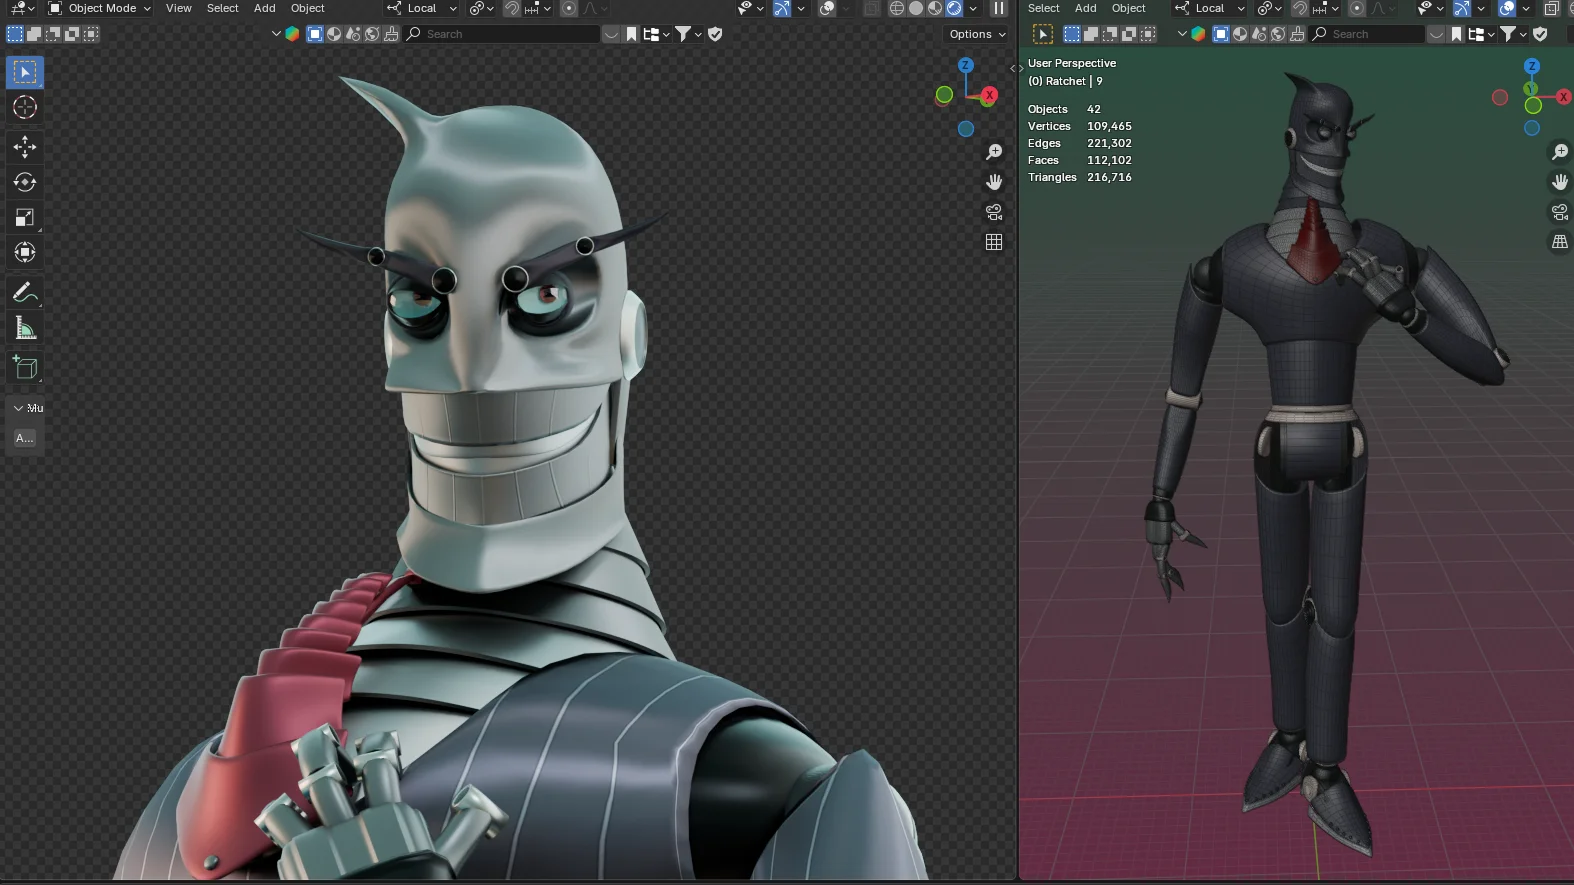1574x885 pixels.
Task: Click the red X axis gizmo ball in right viewport
Action: coord(1562,97)
